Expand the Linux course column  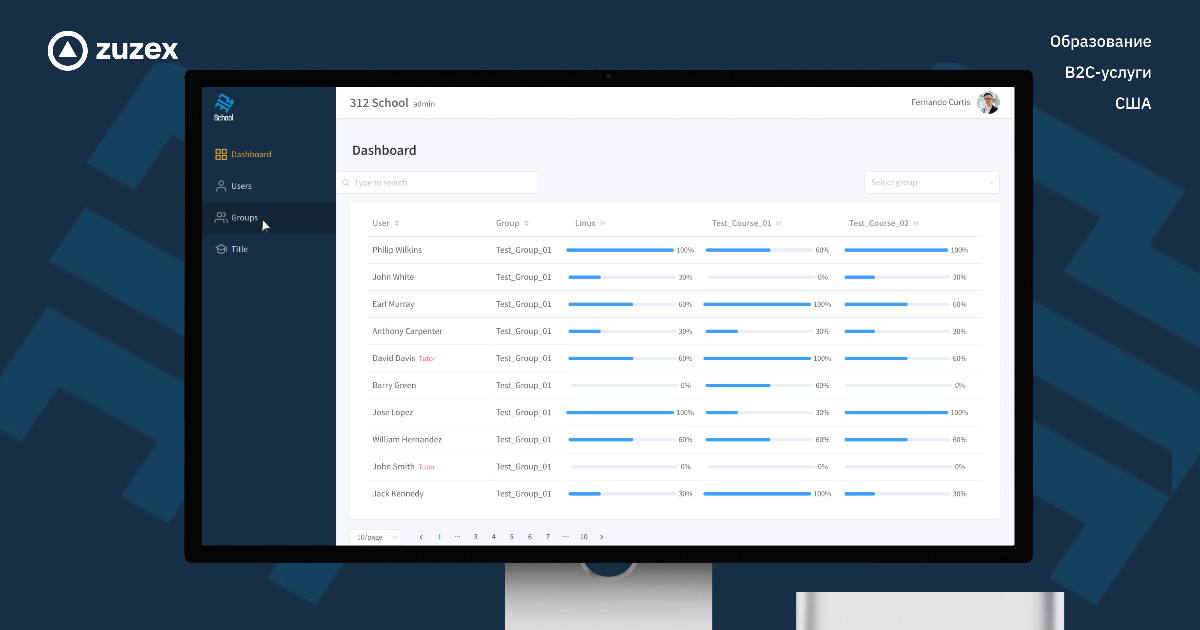603,224
